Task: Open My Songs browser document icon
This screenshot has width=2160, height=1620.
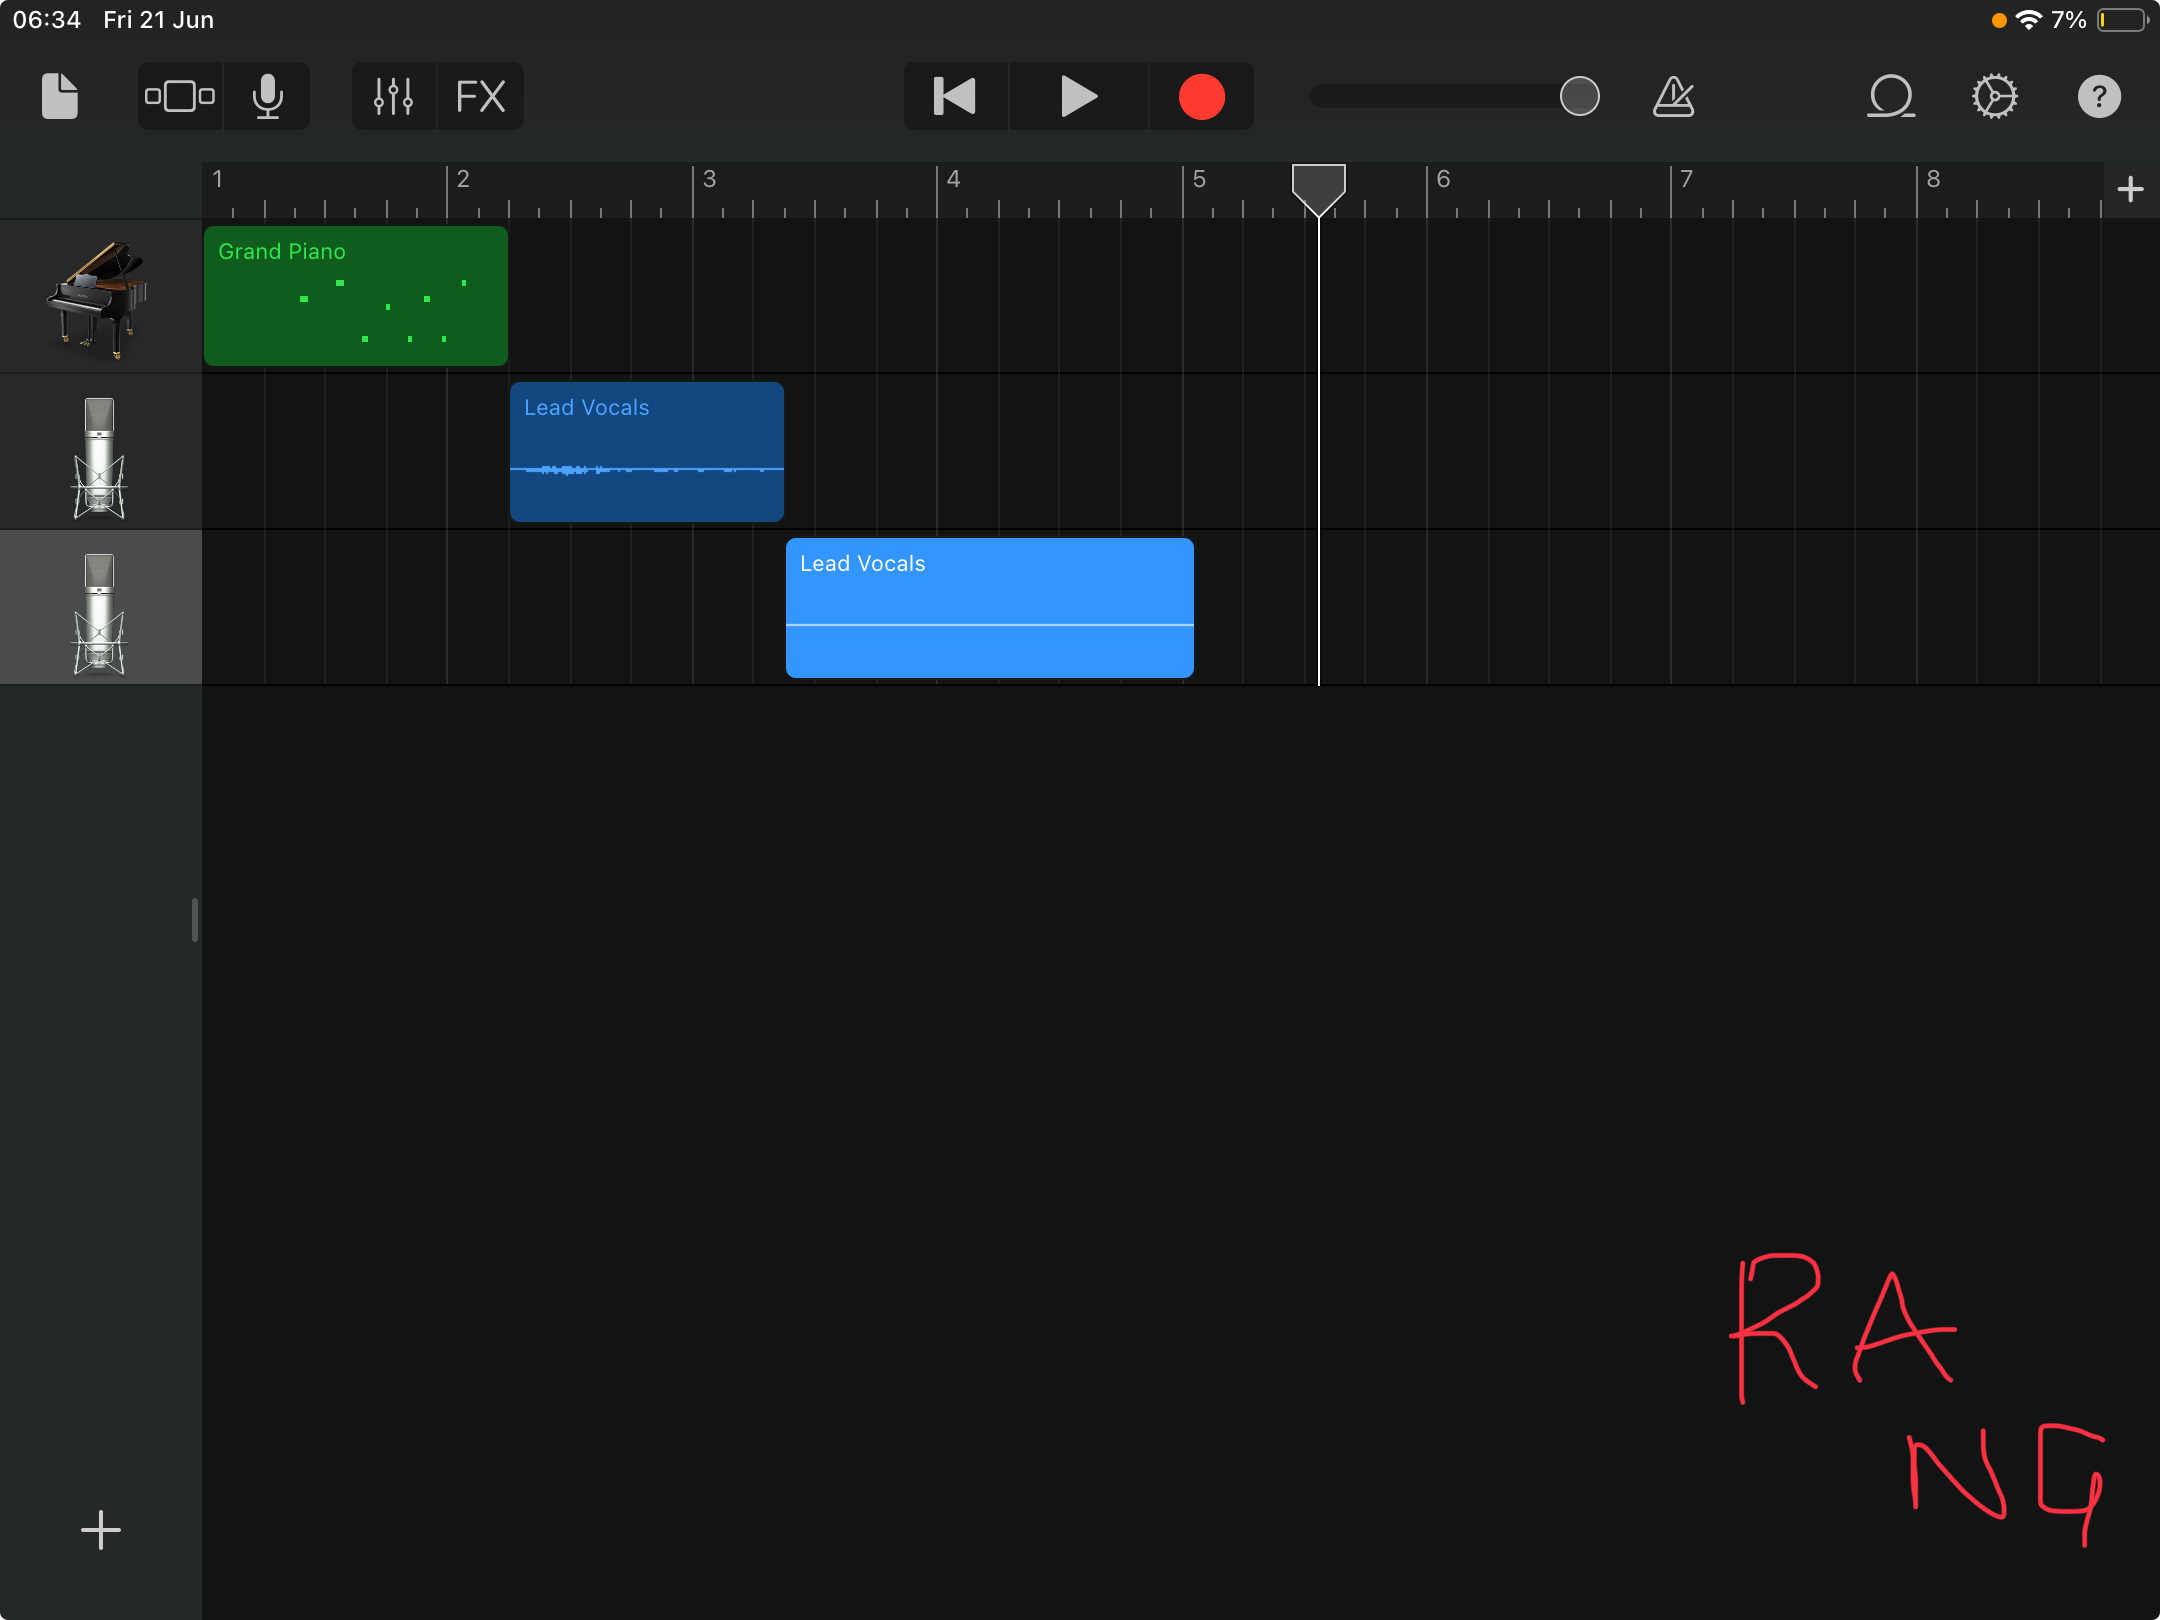Action: 60,97
